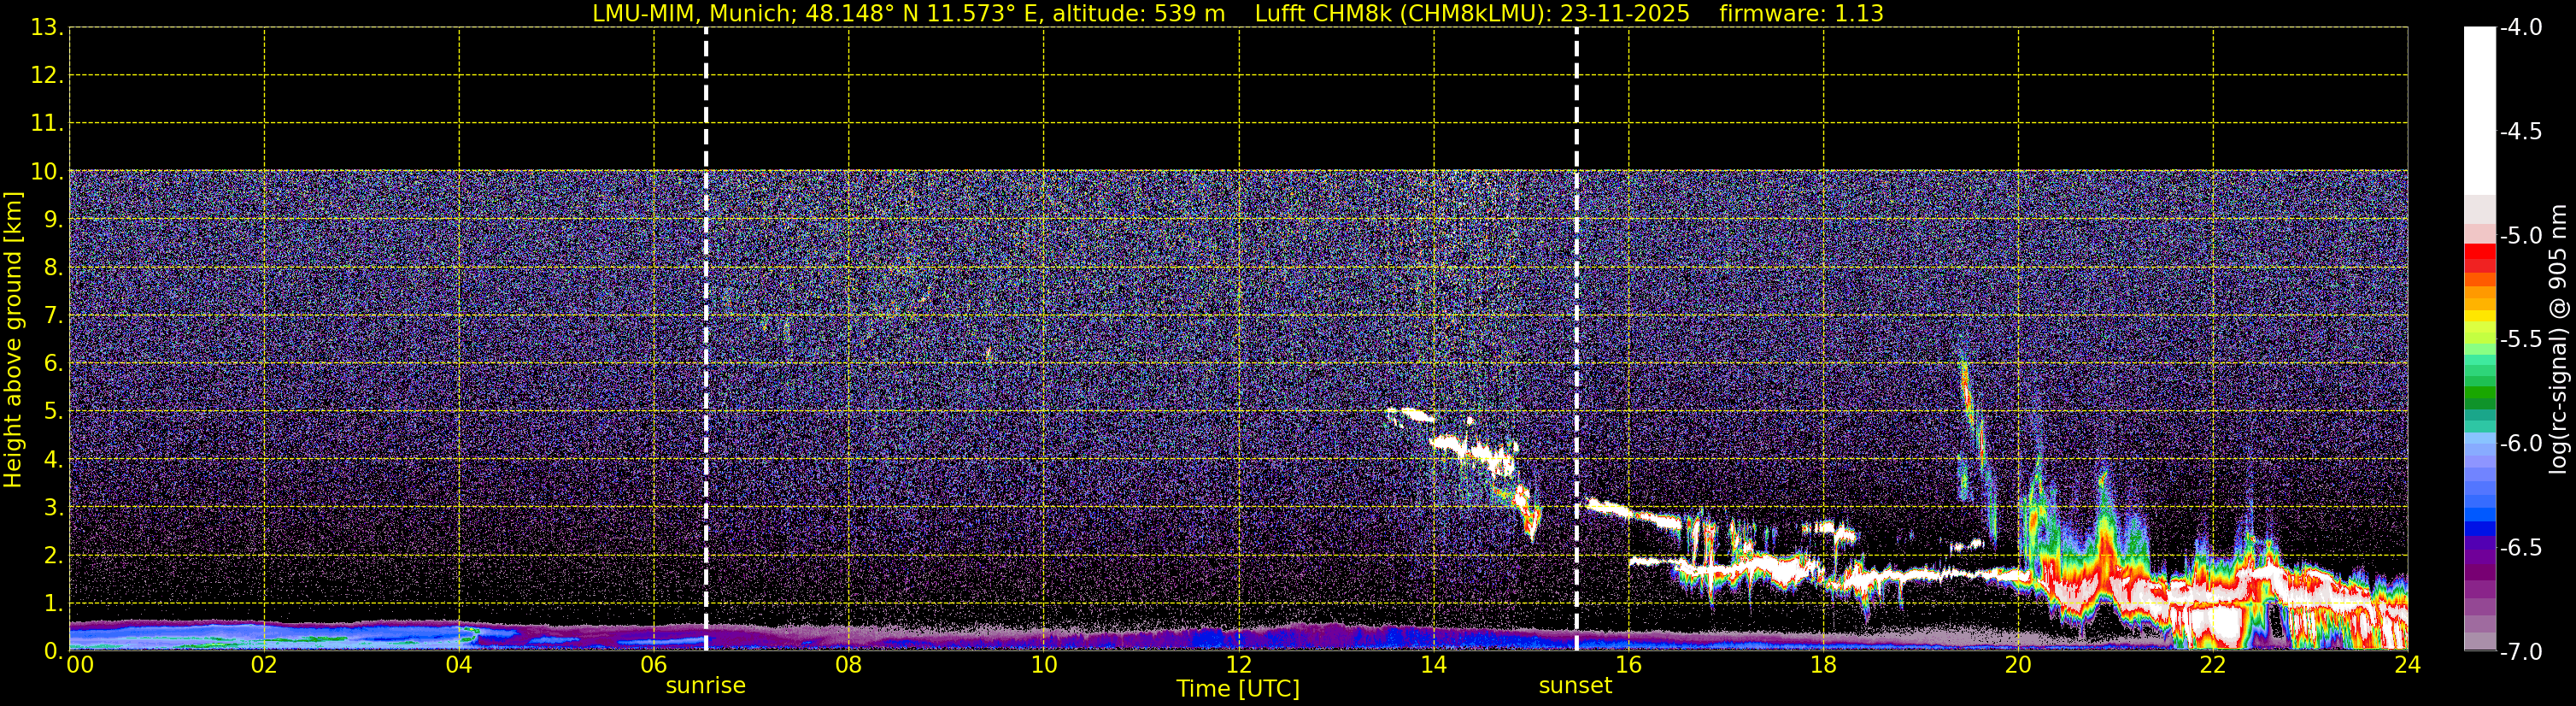The width and height of the screenshot is (2576, 706).
Task: Click the 13 km tick on the height axis
Action: (x=46, y=28)
